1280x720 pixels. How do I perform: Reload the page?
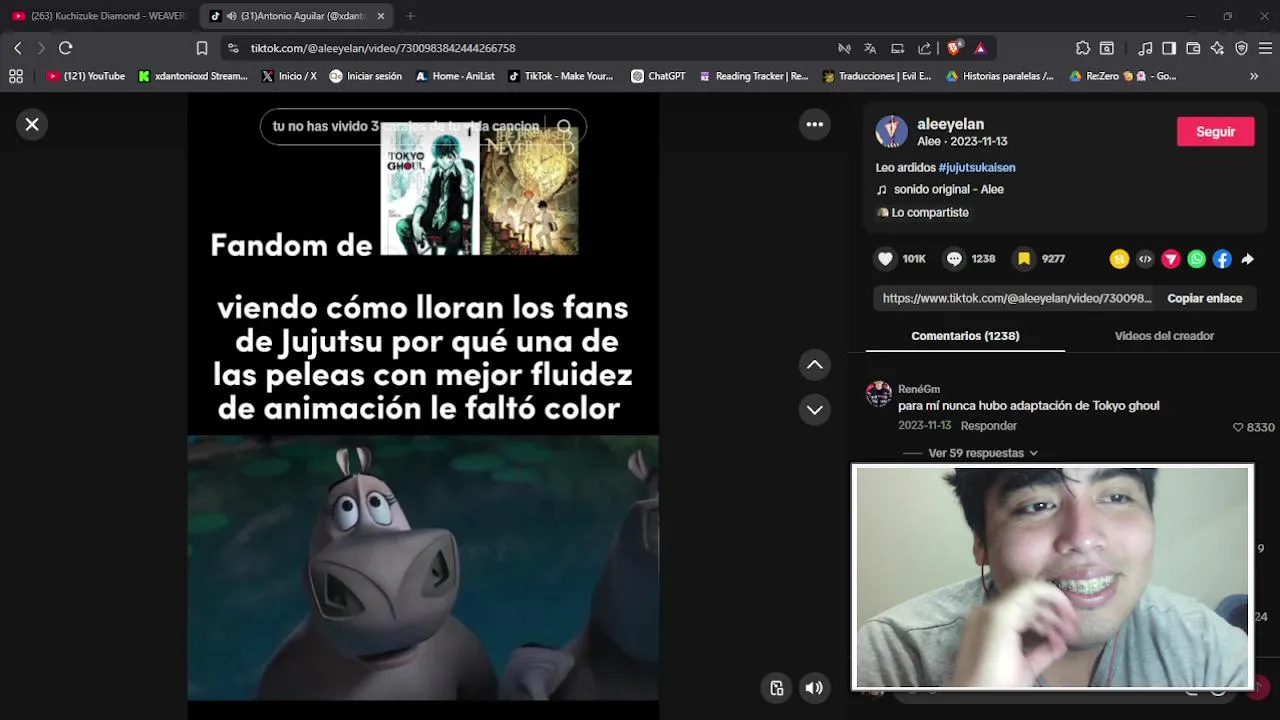pos(66,48)
